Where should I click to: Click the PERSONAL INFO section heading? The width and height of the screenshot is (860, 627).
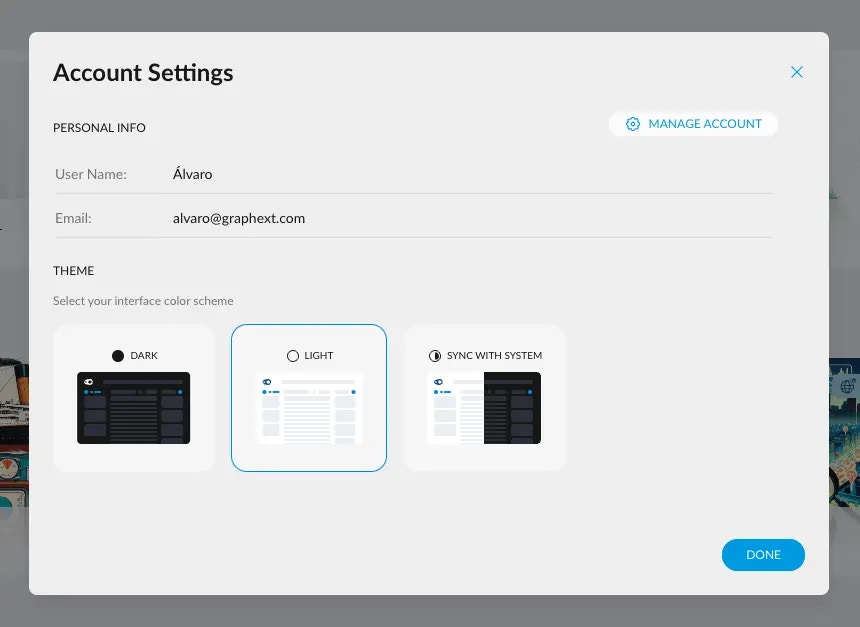(x=99, y=127)
